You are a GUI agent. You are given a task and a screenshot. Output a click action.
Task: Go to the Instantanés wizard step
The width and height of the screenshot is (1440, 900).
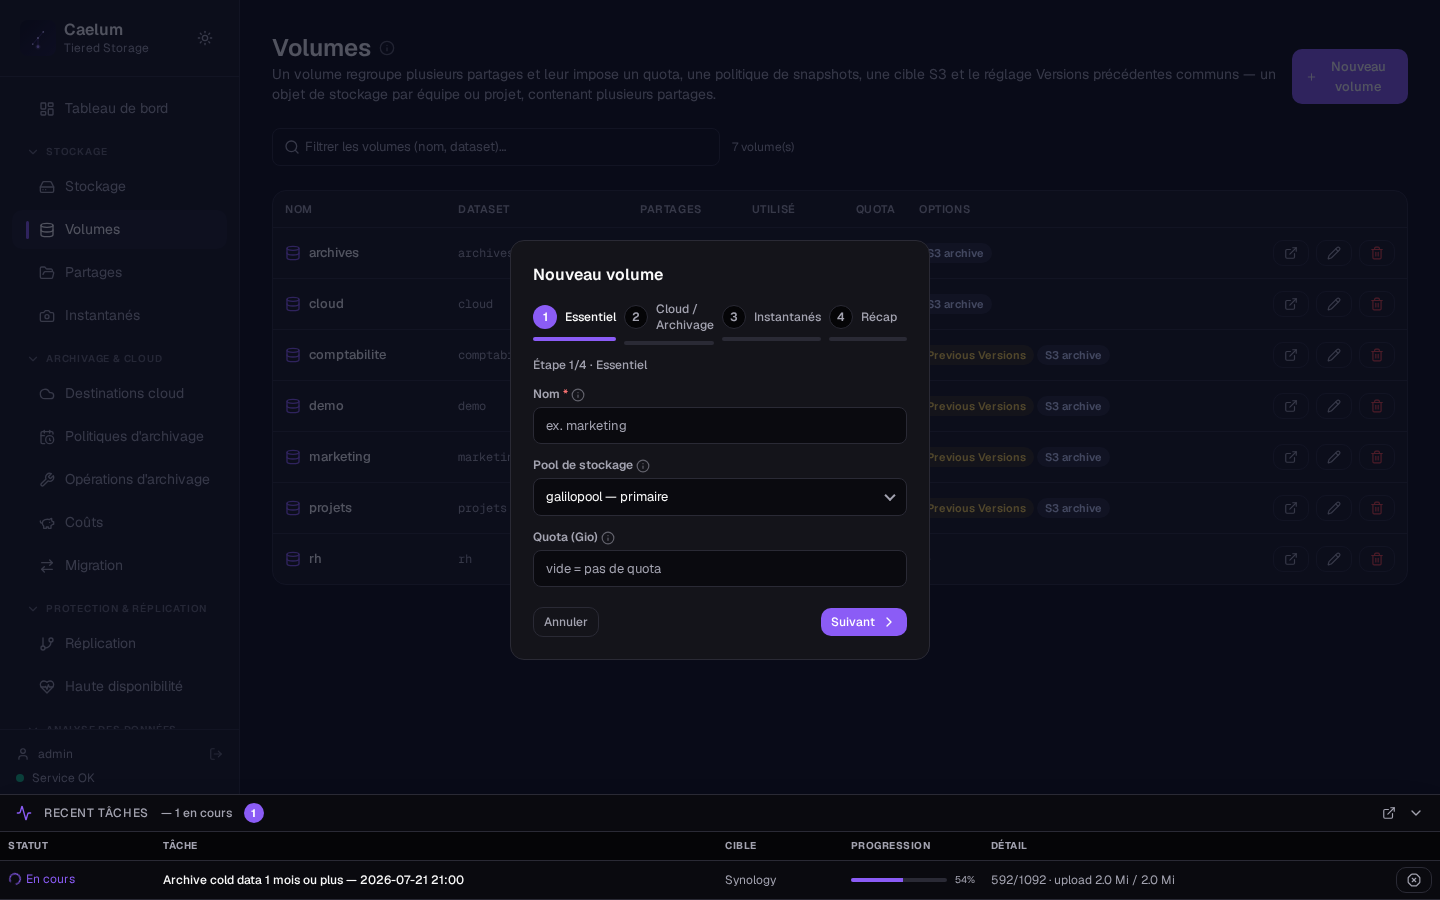[772, 318]
